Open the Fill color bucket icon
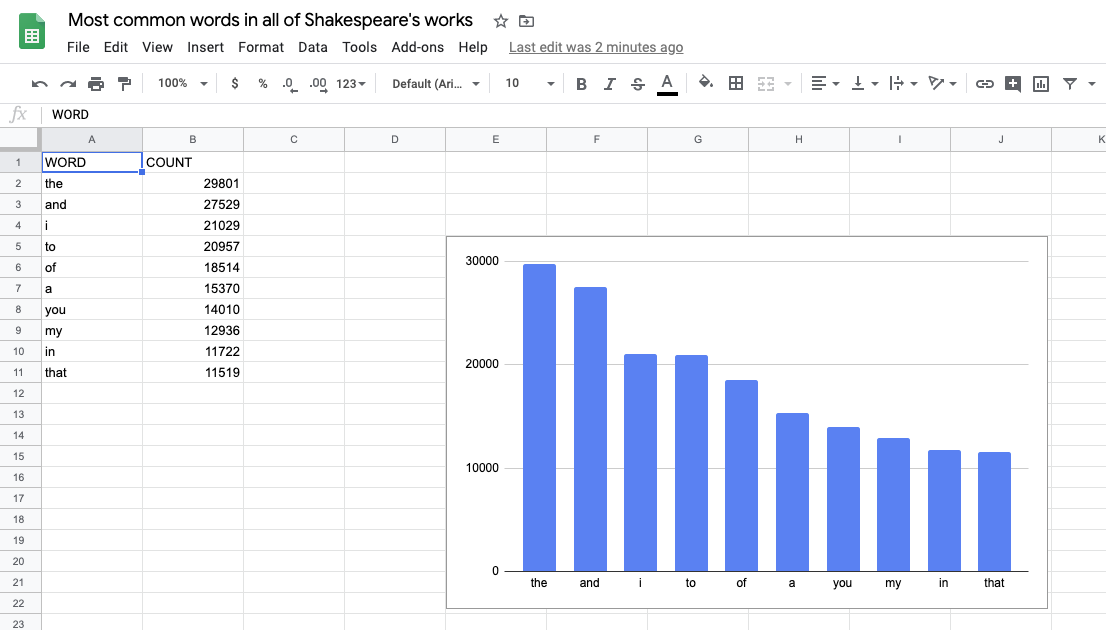 click(705, 83)
